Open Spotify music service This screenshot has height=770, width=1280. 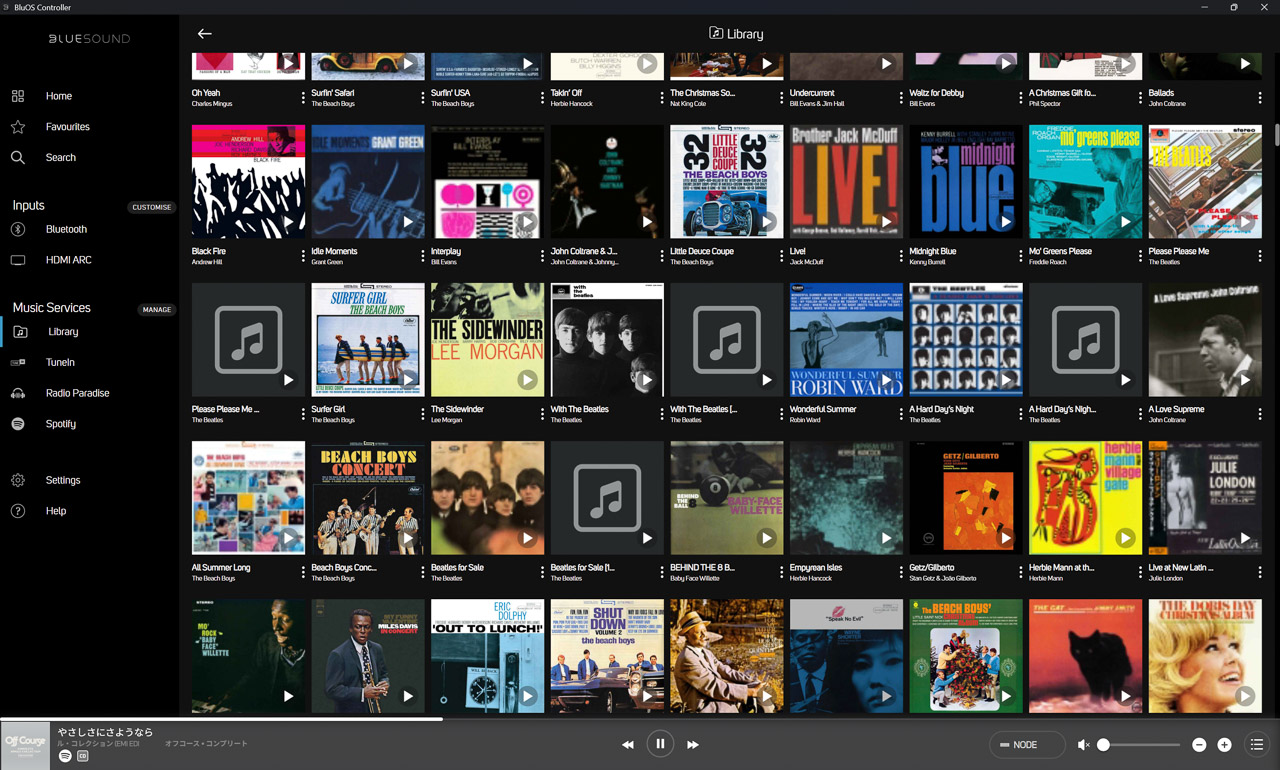click(60, 424)
